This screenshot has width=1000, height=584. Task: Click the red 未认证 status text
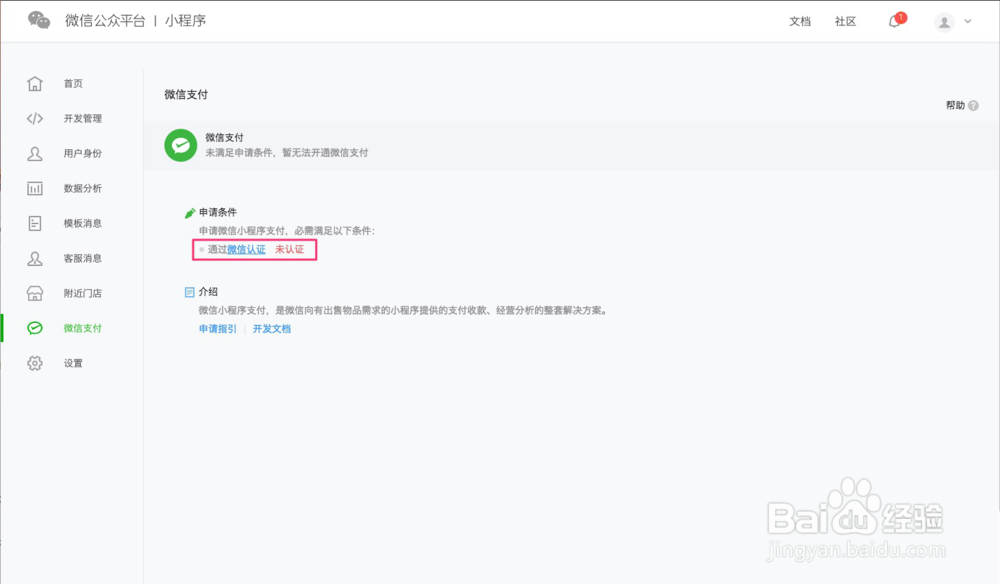point(290,249)
